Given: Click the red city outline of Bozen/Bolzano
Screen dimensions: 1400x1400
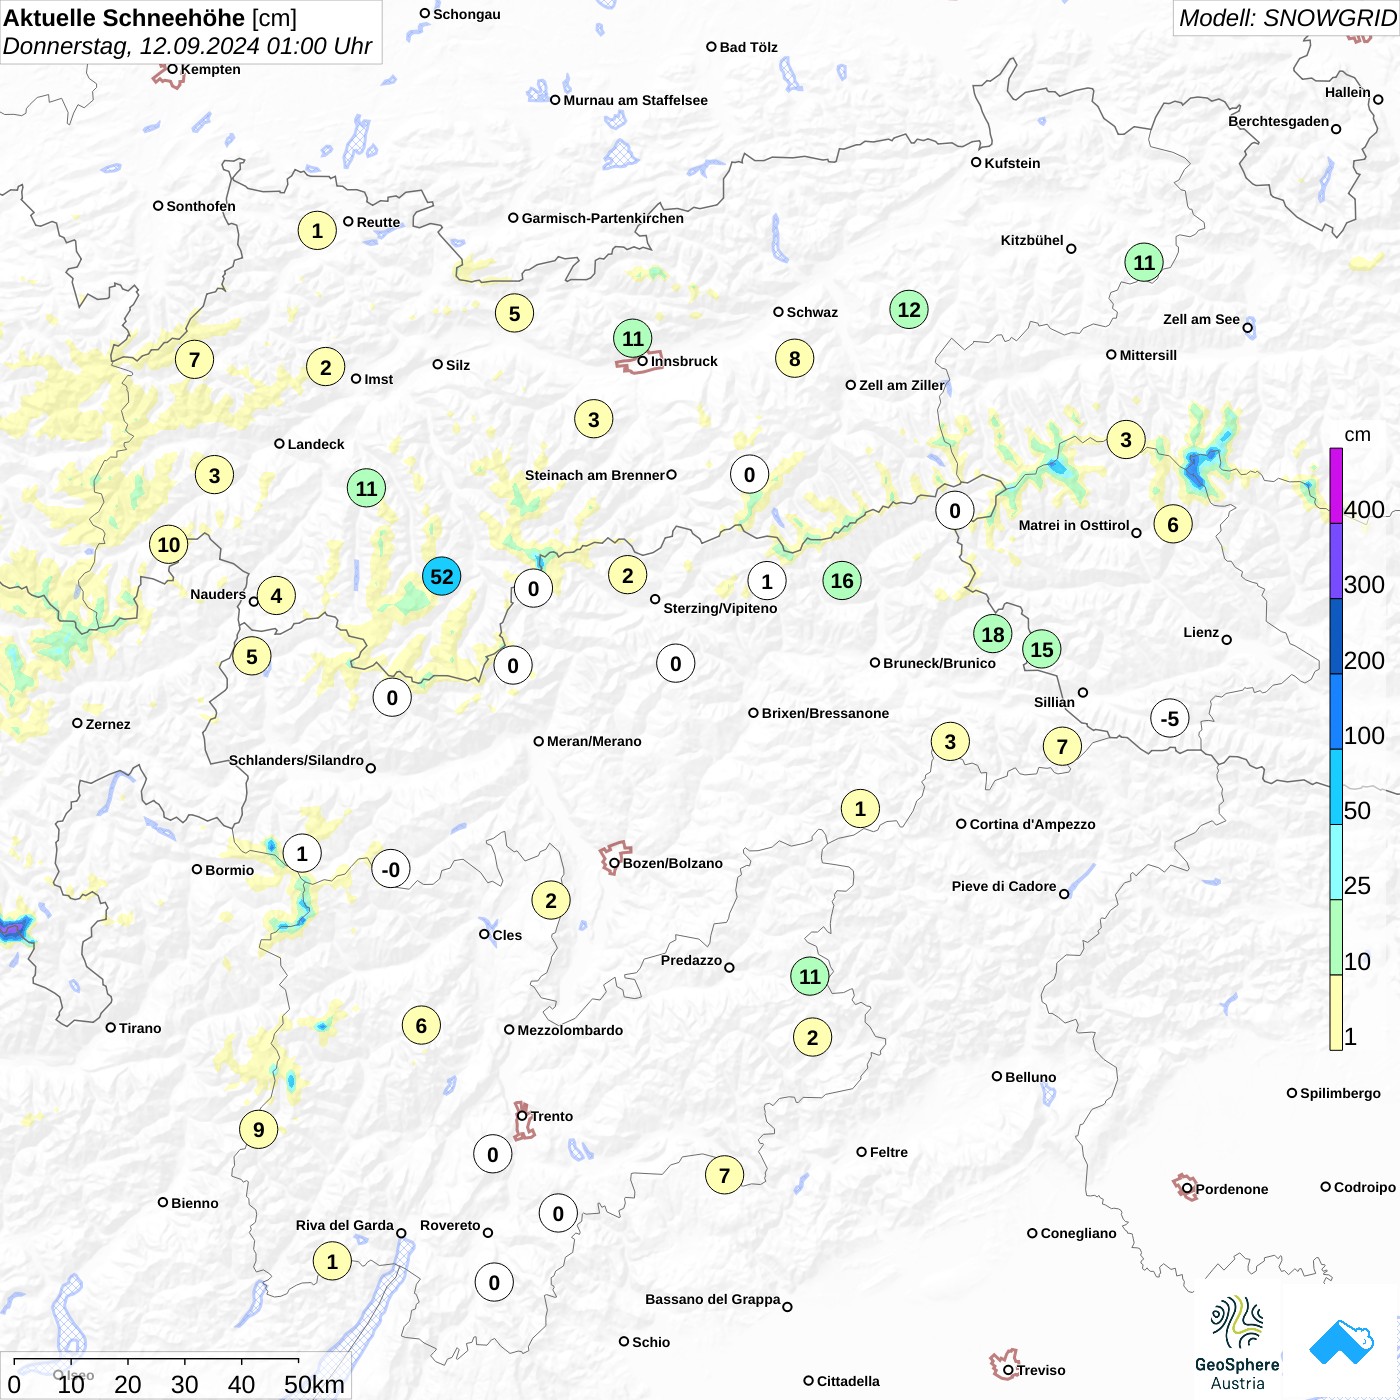Looking at the screenshot, I should (x=614, y=858).
